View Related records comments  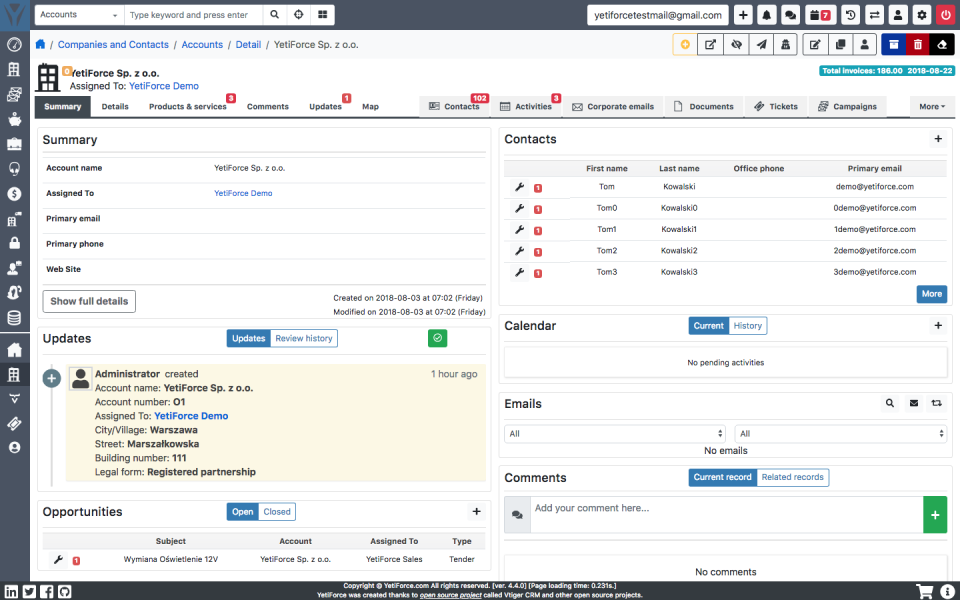tap(793, 477)
